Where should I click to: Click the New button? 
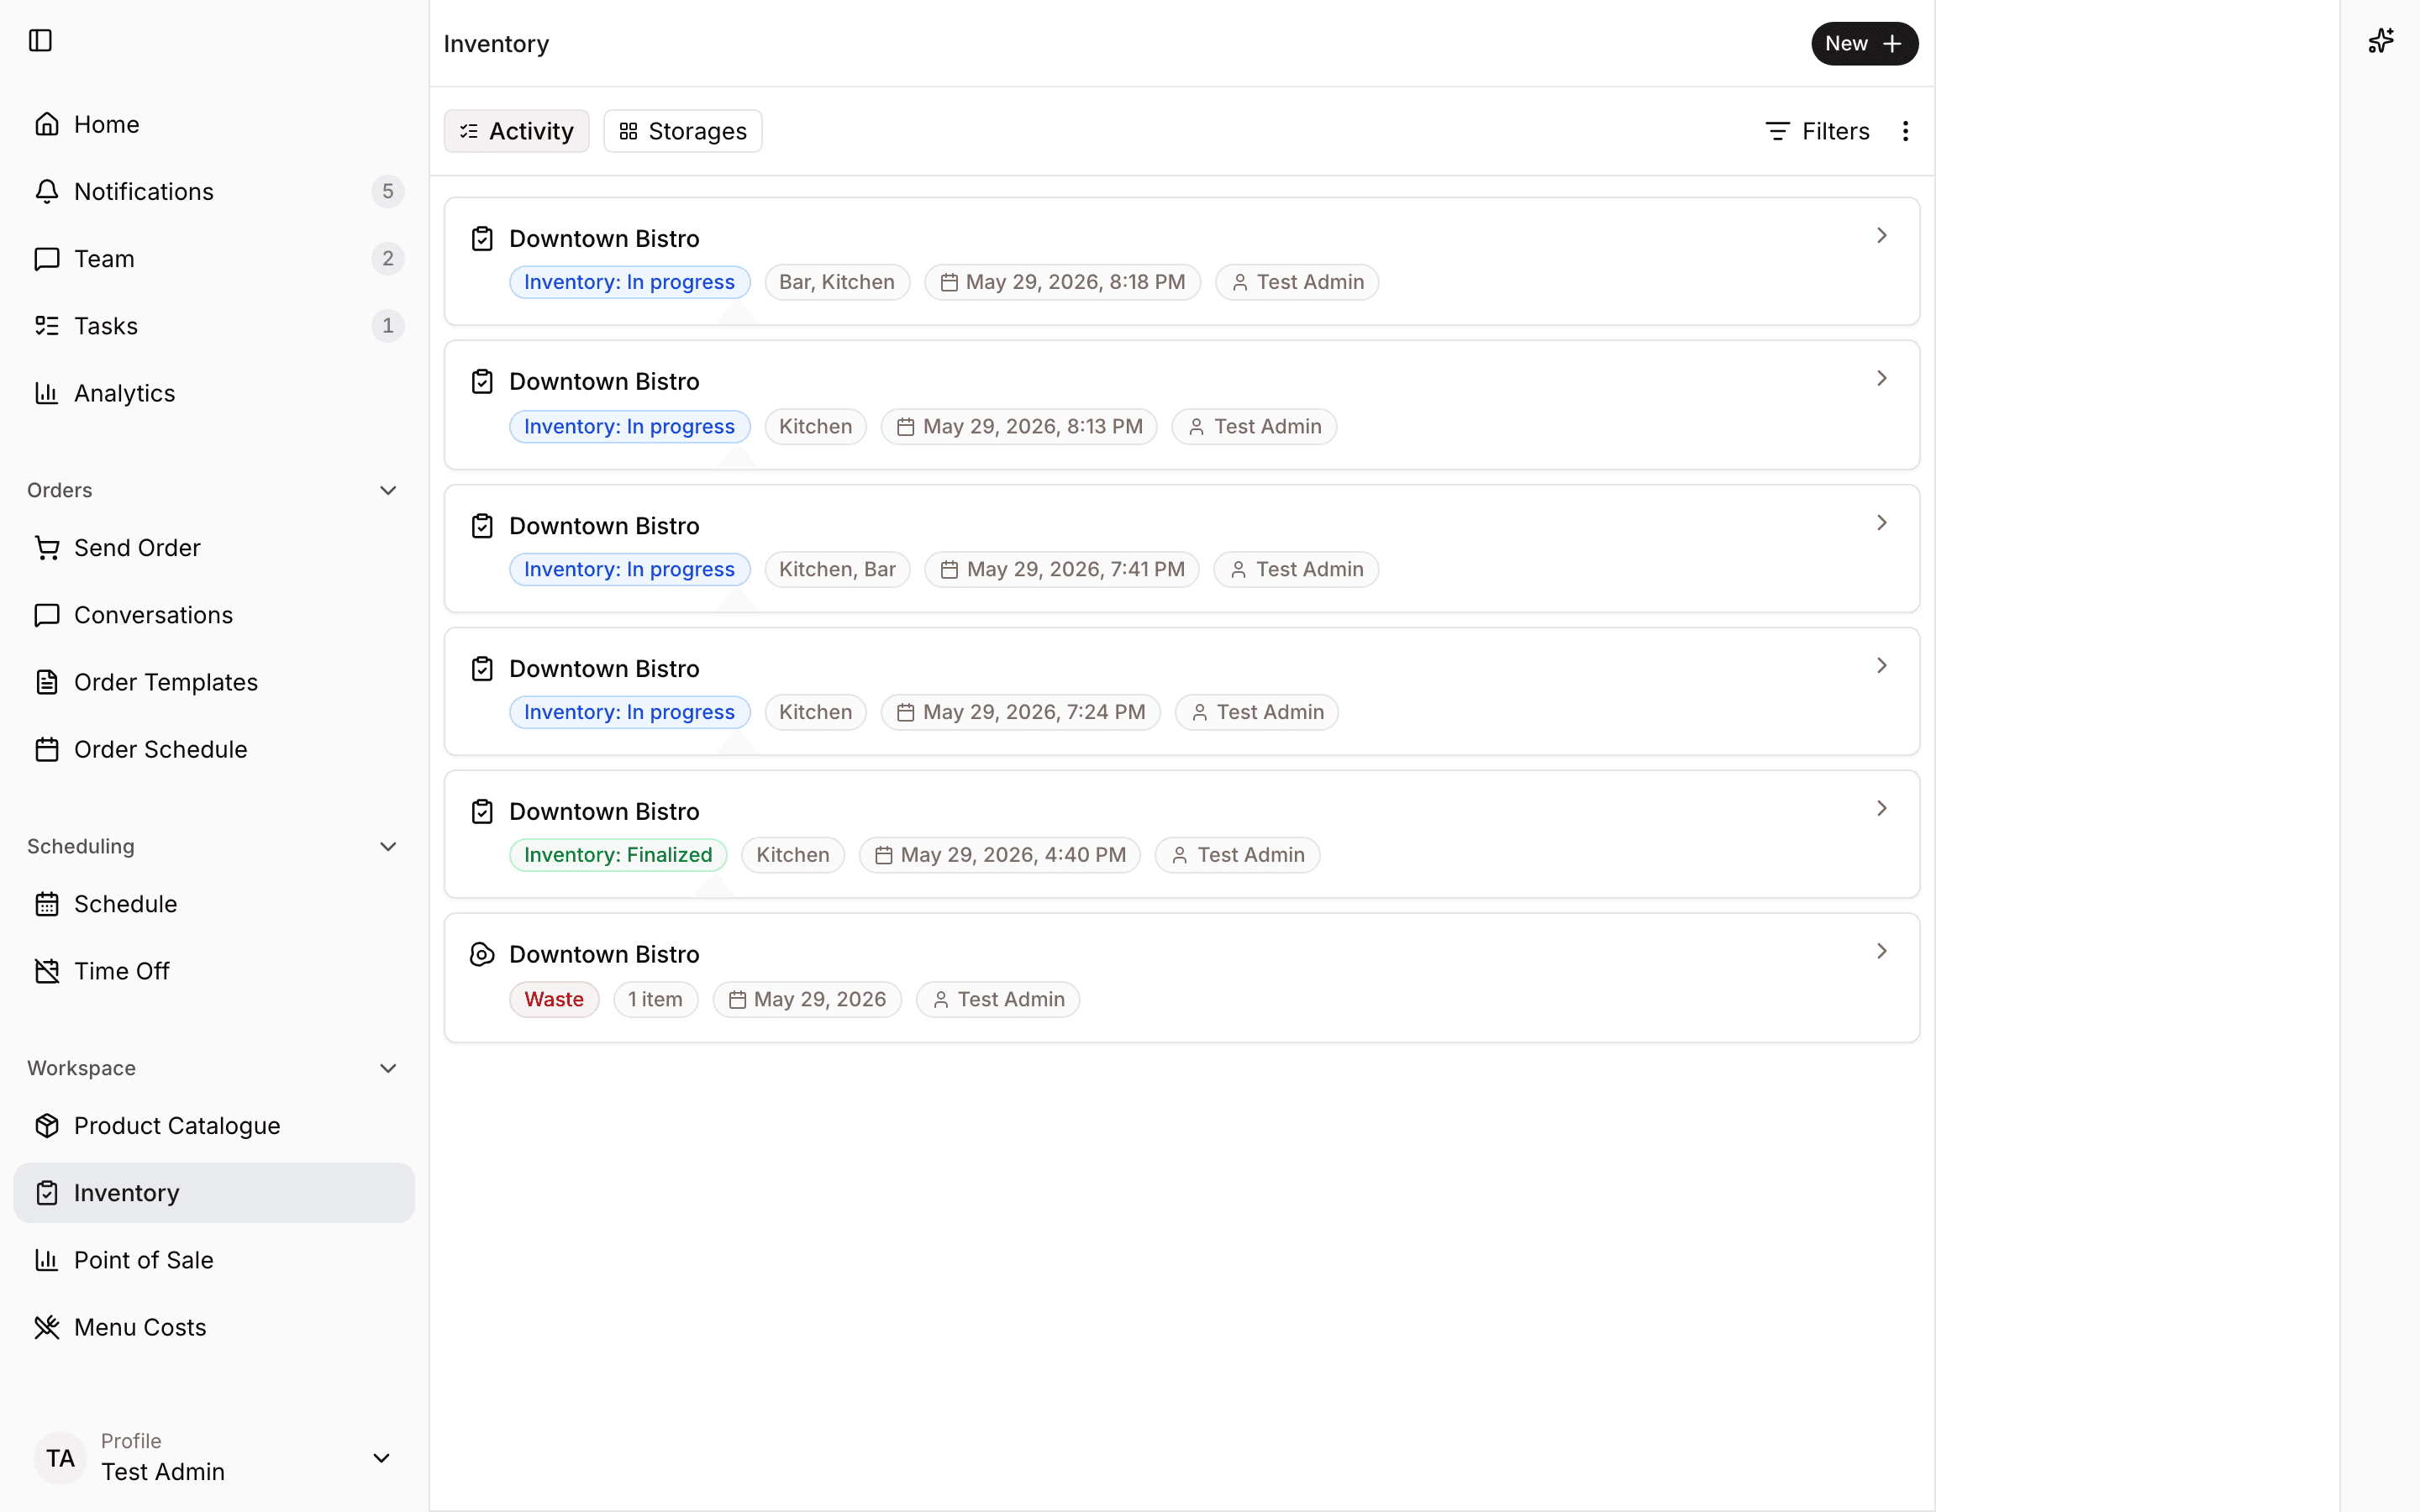pyautogui.click(x=1864, y=44)
